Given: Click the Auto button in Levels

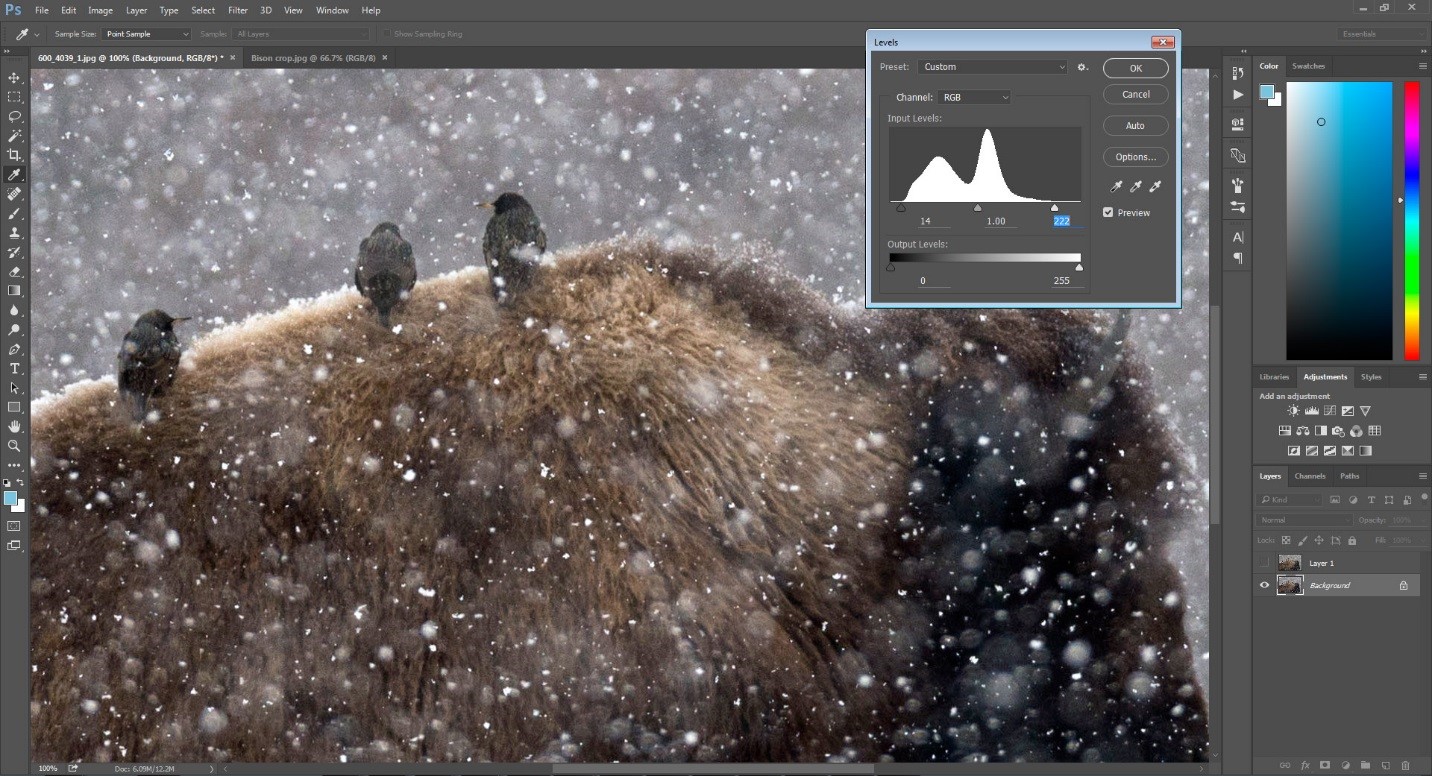Looking at the screenshot, I should pyautogui.click(x=1135, y=126).
